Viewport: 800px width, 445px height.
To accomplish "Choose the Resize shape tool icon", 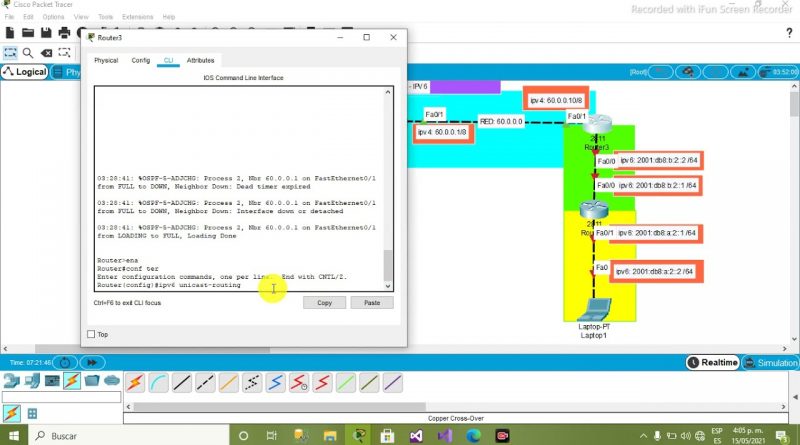I will click(x=64, y=53).
